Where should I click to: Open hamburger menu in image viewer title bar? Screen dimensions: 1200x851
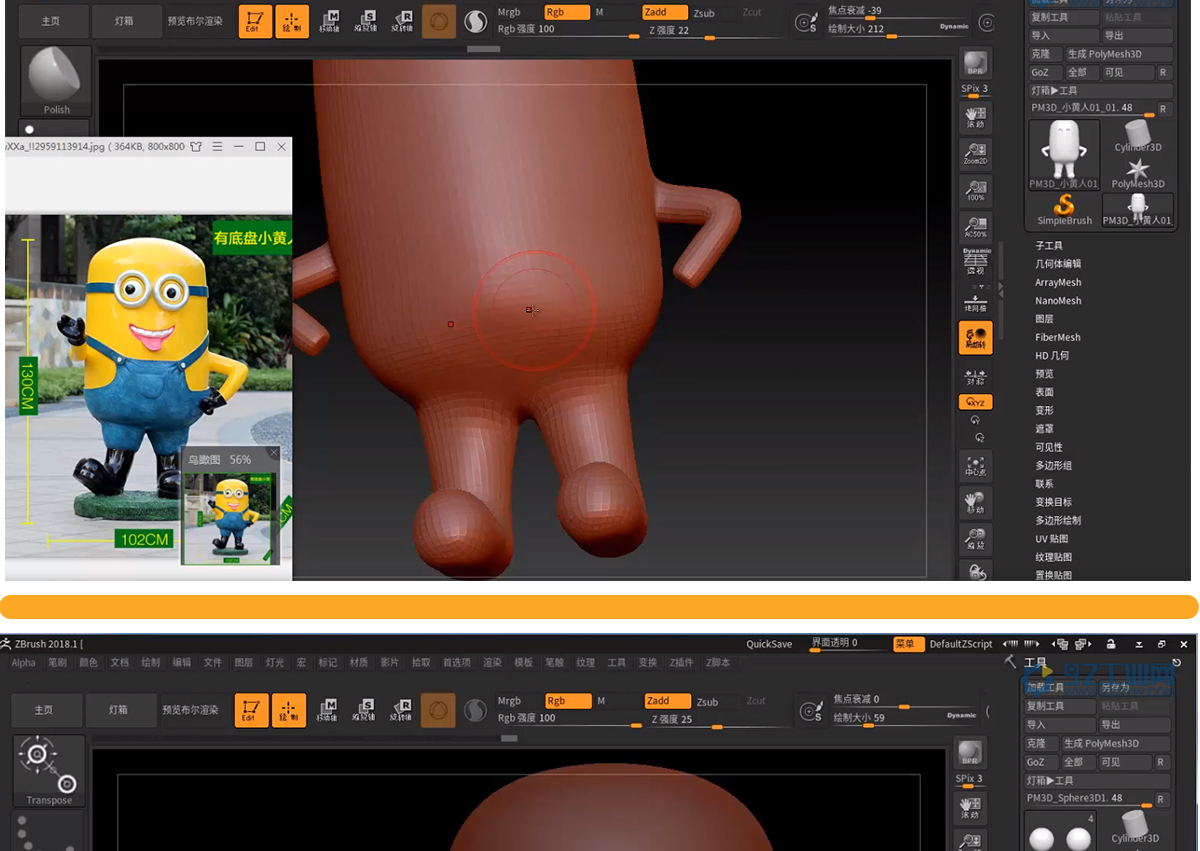tap(217, 146)
